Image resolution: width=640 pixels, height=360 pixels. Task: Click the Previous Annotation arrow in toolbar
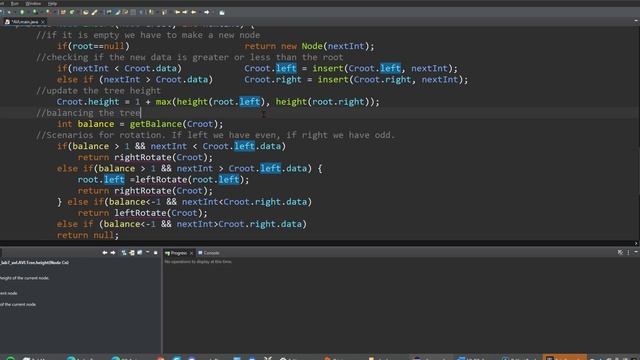point(163,12)
